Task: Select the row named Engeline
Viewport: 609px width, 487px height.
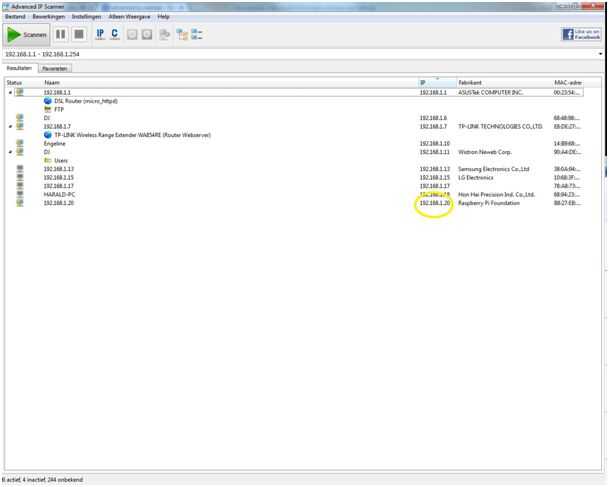Action: [54, 144]
